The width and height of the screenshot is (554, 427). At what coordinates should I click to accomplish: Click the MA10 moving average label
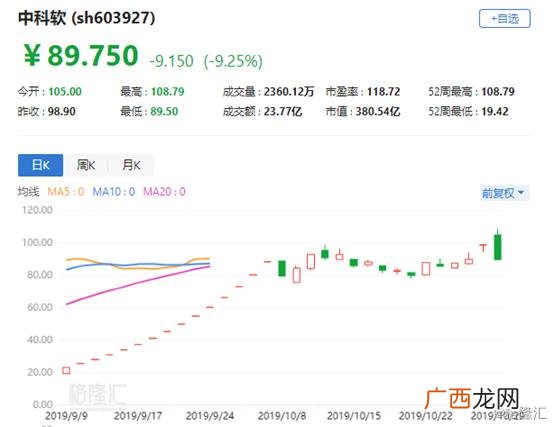click(114, 192)
